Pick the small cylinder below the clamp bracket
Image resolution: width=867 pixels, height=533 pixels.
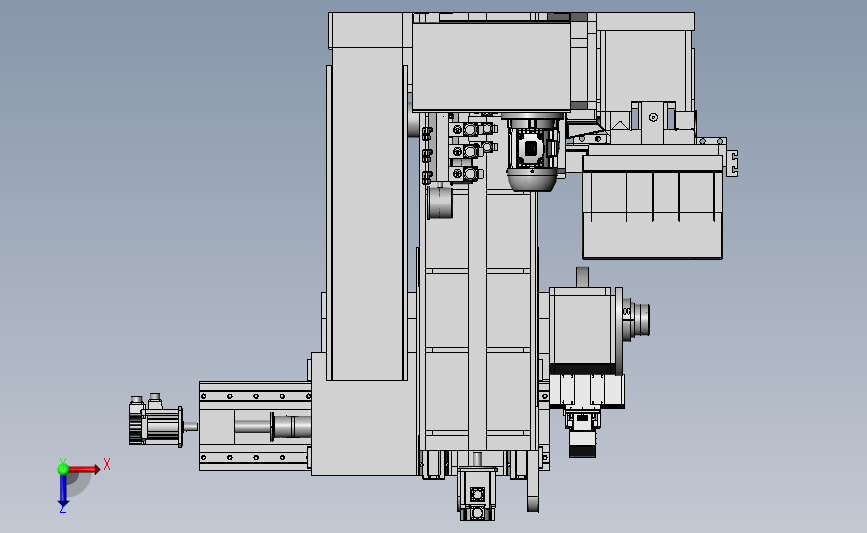point(440,202)
